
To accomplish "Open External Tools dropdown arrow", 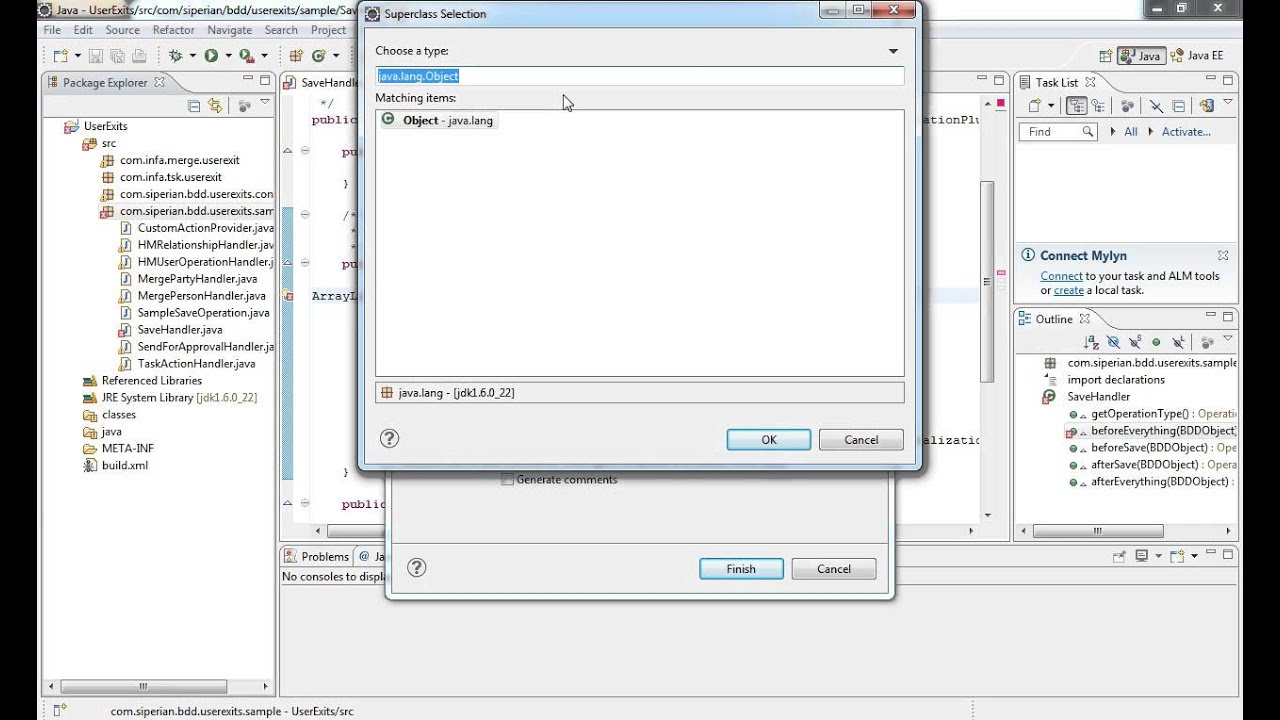I will pos(264,56).
